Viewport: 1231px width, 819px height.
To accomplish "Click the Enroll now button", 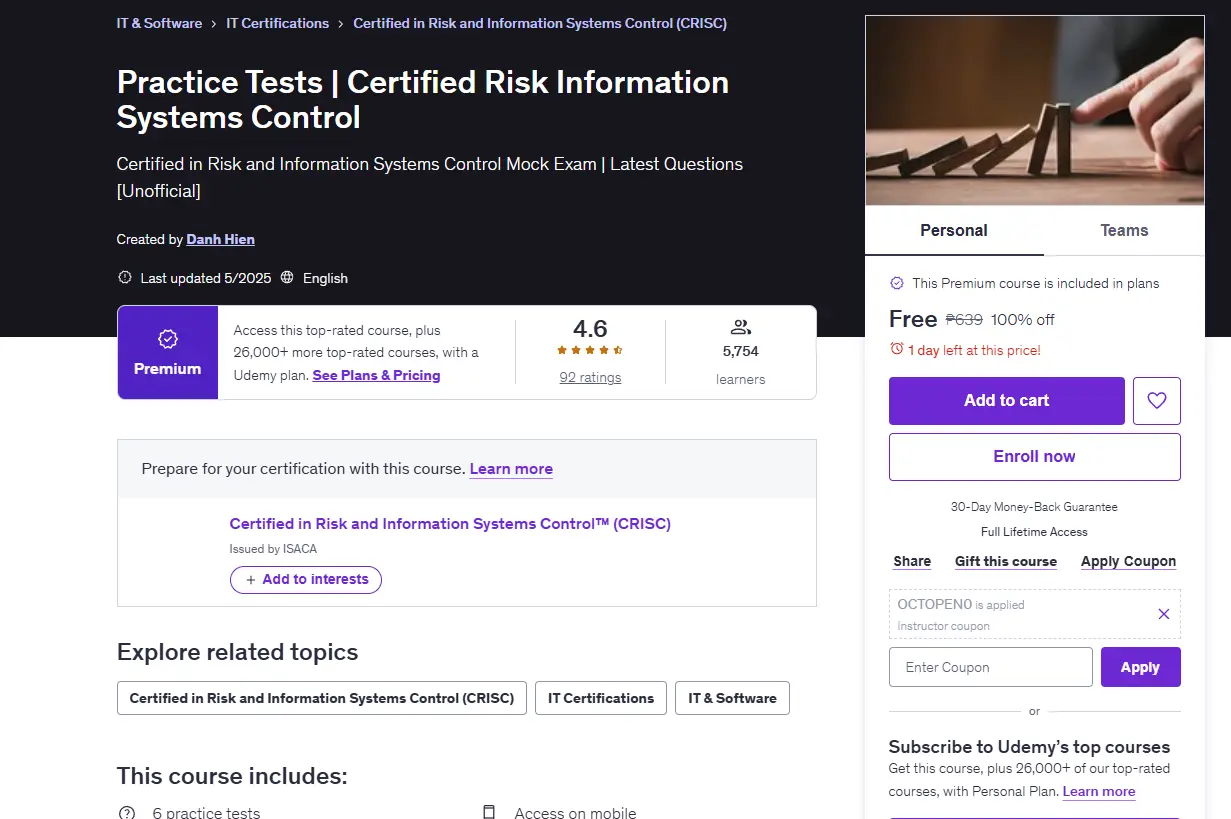I will pyautogui.click(x=1035, y=457).
